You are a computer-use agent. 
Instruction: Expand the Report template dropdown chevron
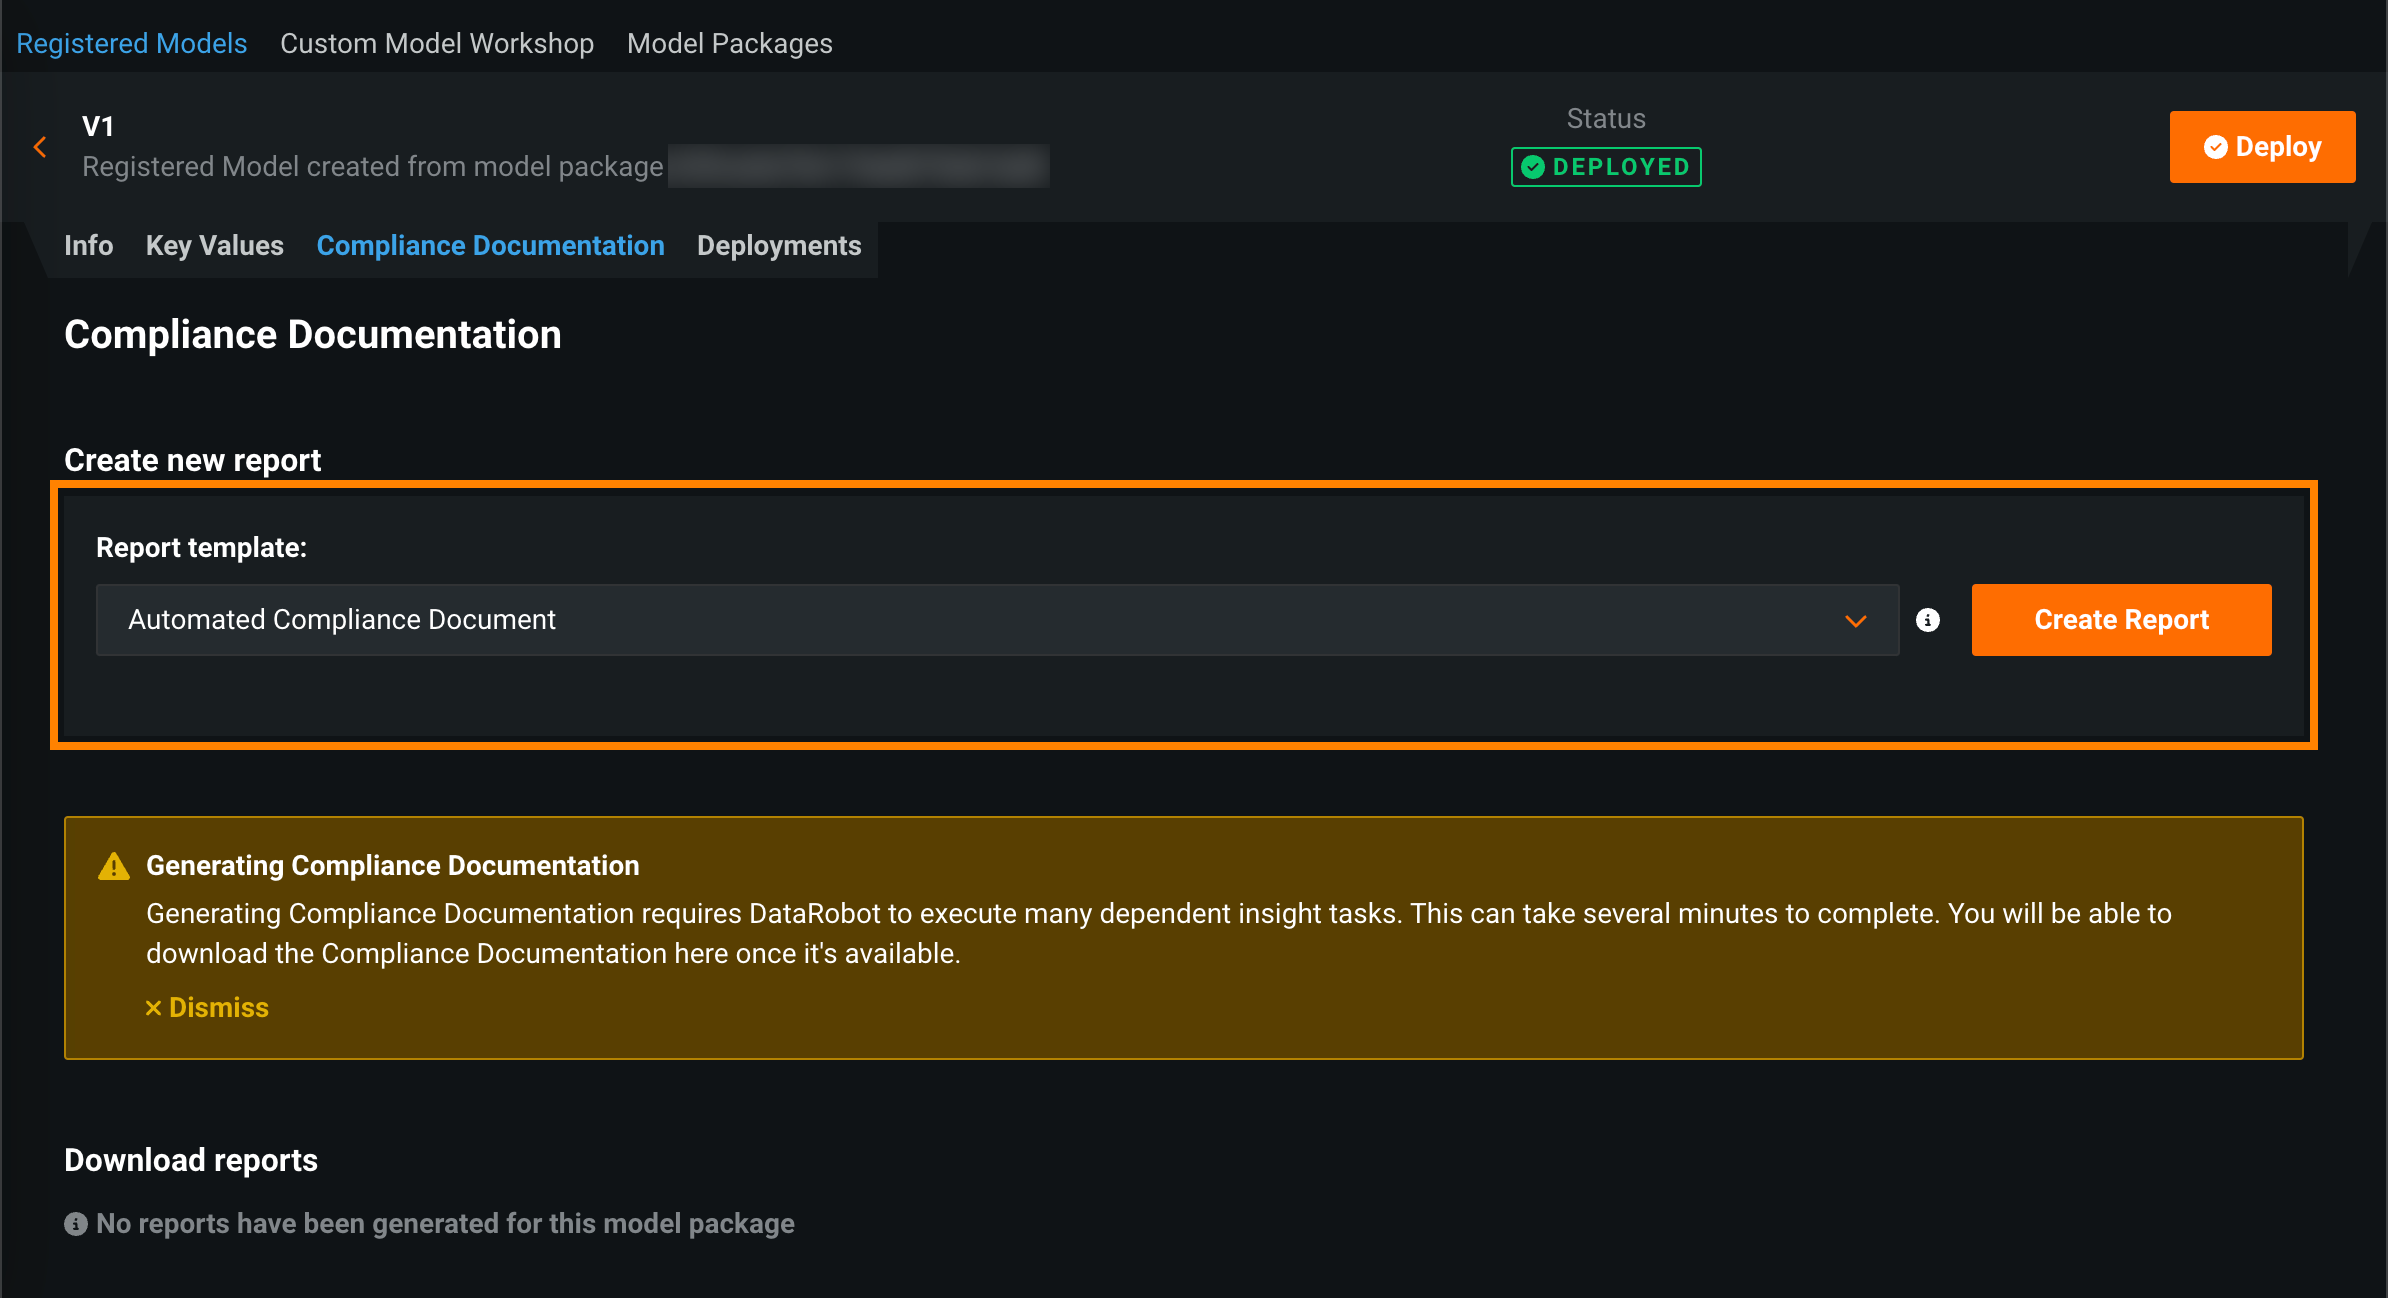coord(1856,621)
